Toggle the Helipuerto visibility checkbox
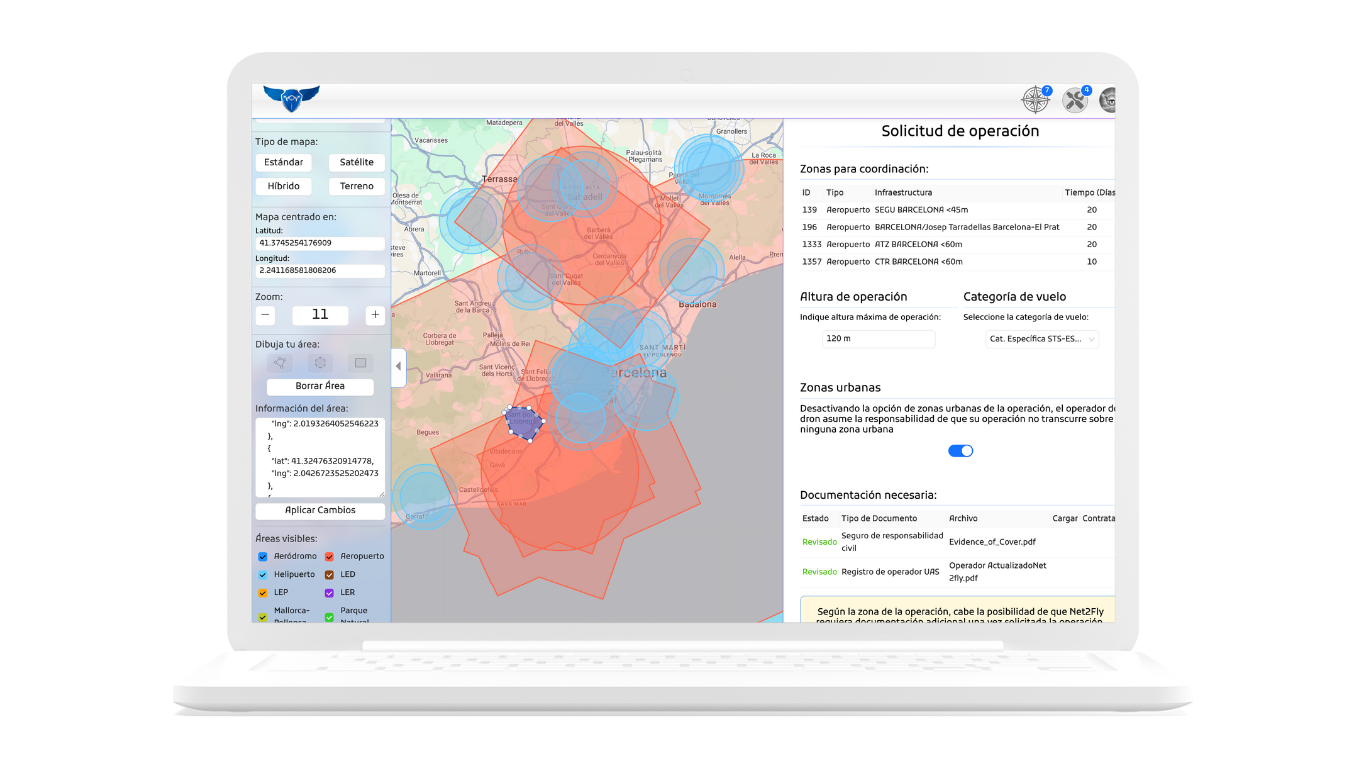The height and width of the screenshot is (768, 1366). point(263,575)
